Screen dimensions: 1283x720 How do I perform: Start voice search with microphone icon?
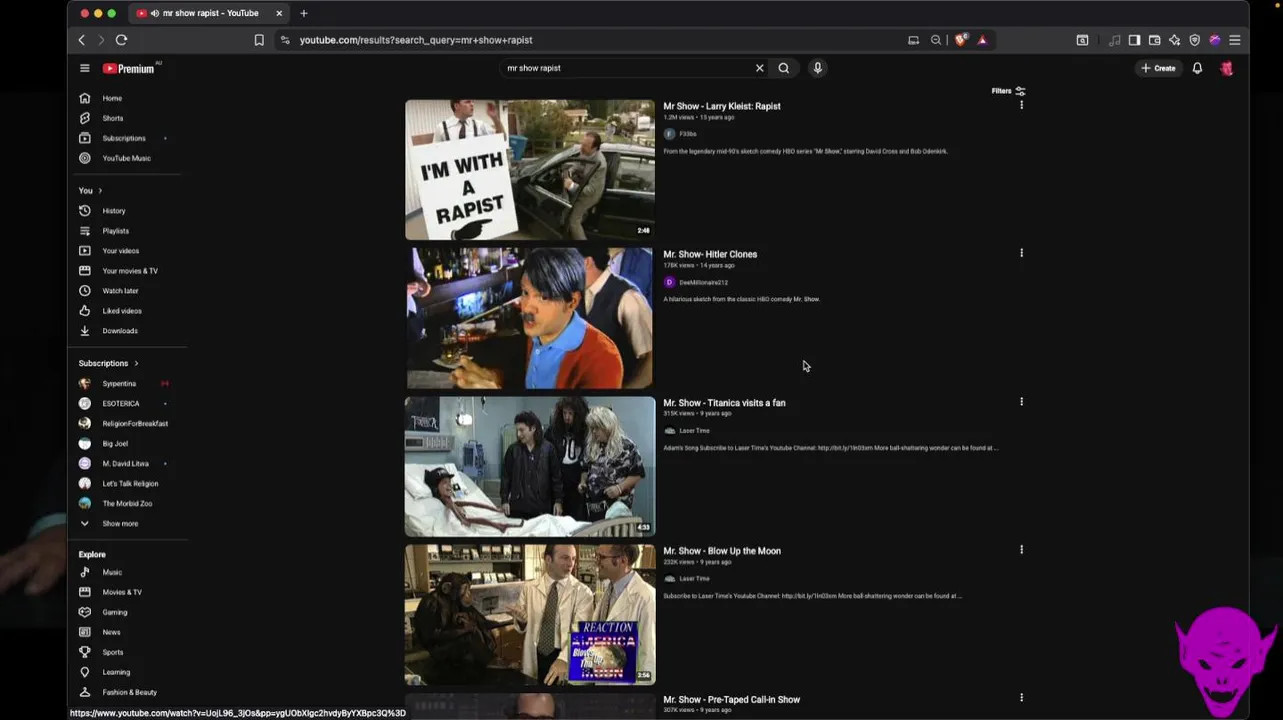click(x=817, y=68)
